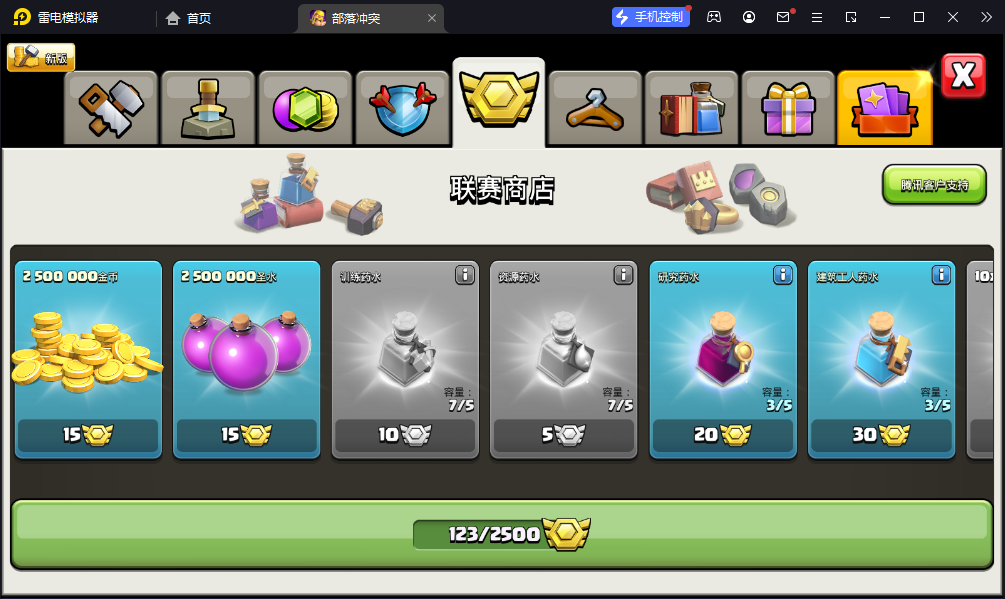Open the blue shield protection tab
Screen dimensions: 1005x599
pos(402,108)
